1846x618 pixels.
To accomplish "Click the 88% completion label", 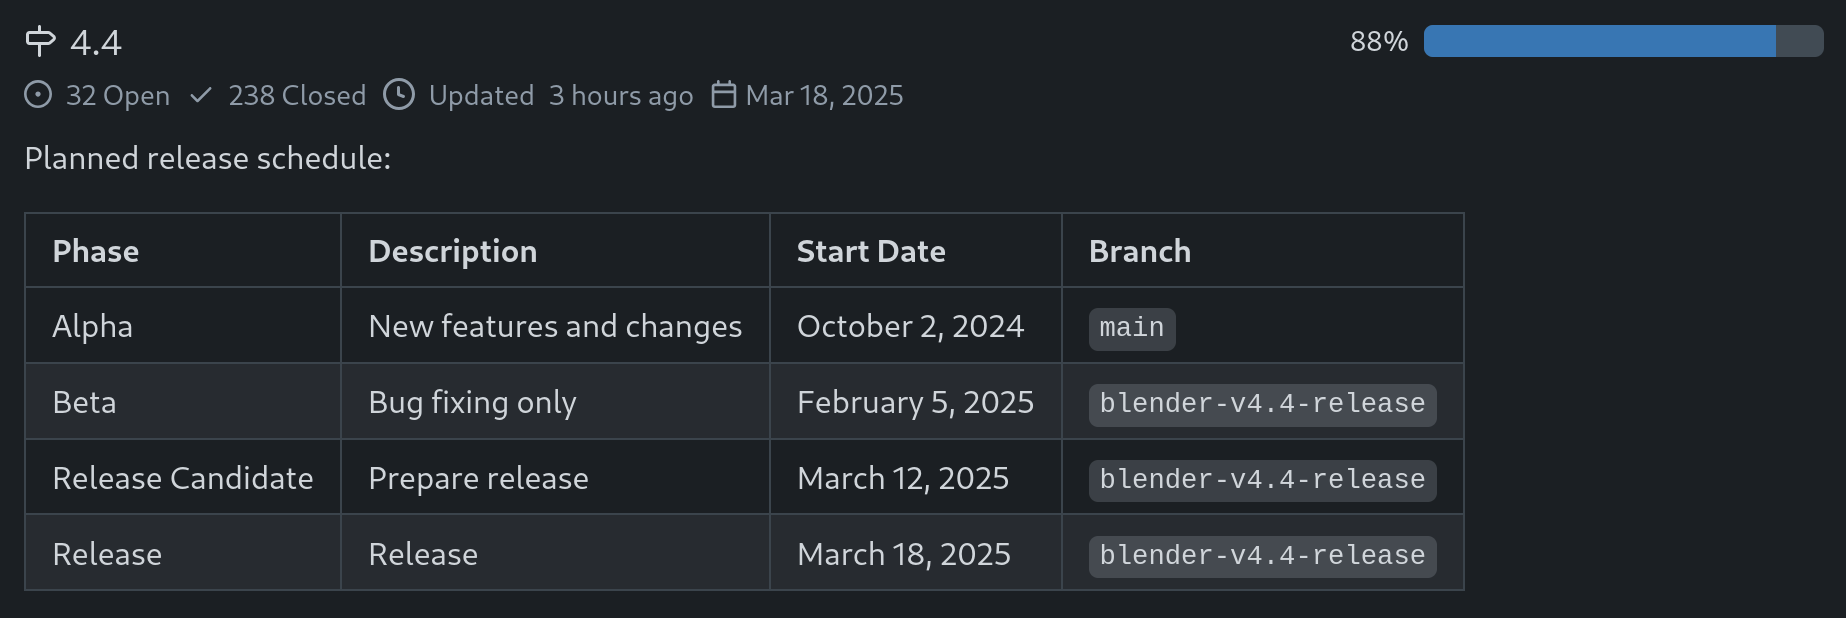I will click(x=1378, y=42).
